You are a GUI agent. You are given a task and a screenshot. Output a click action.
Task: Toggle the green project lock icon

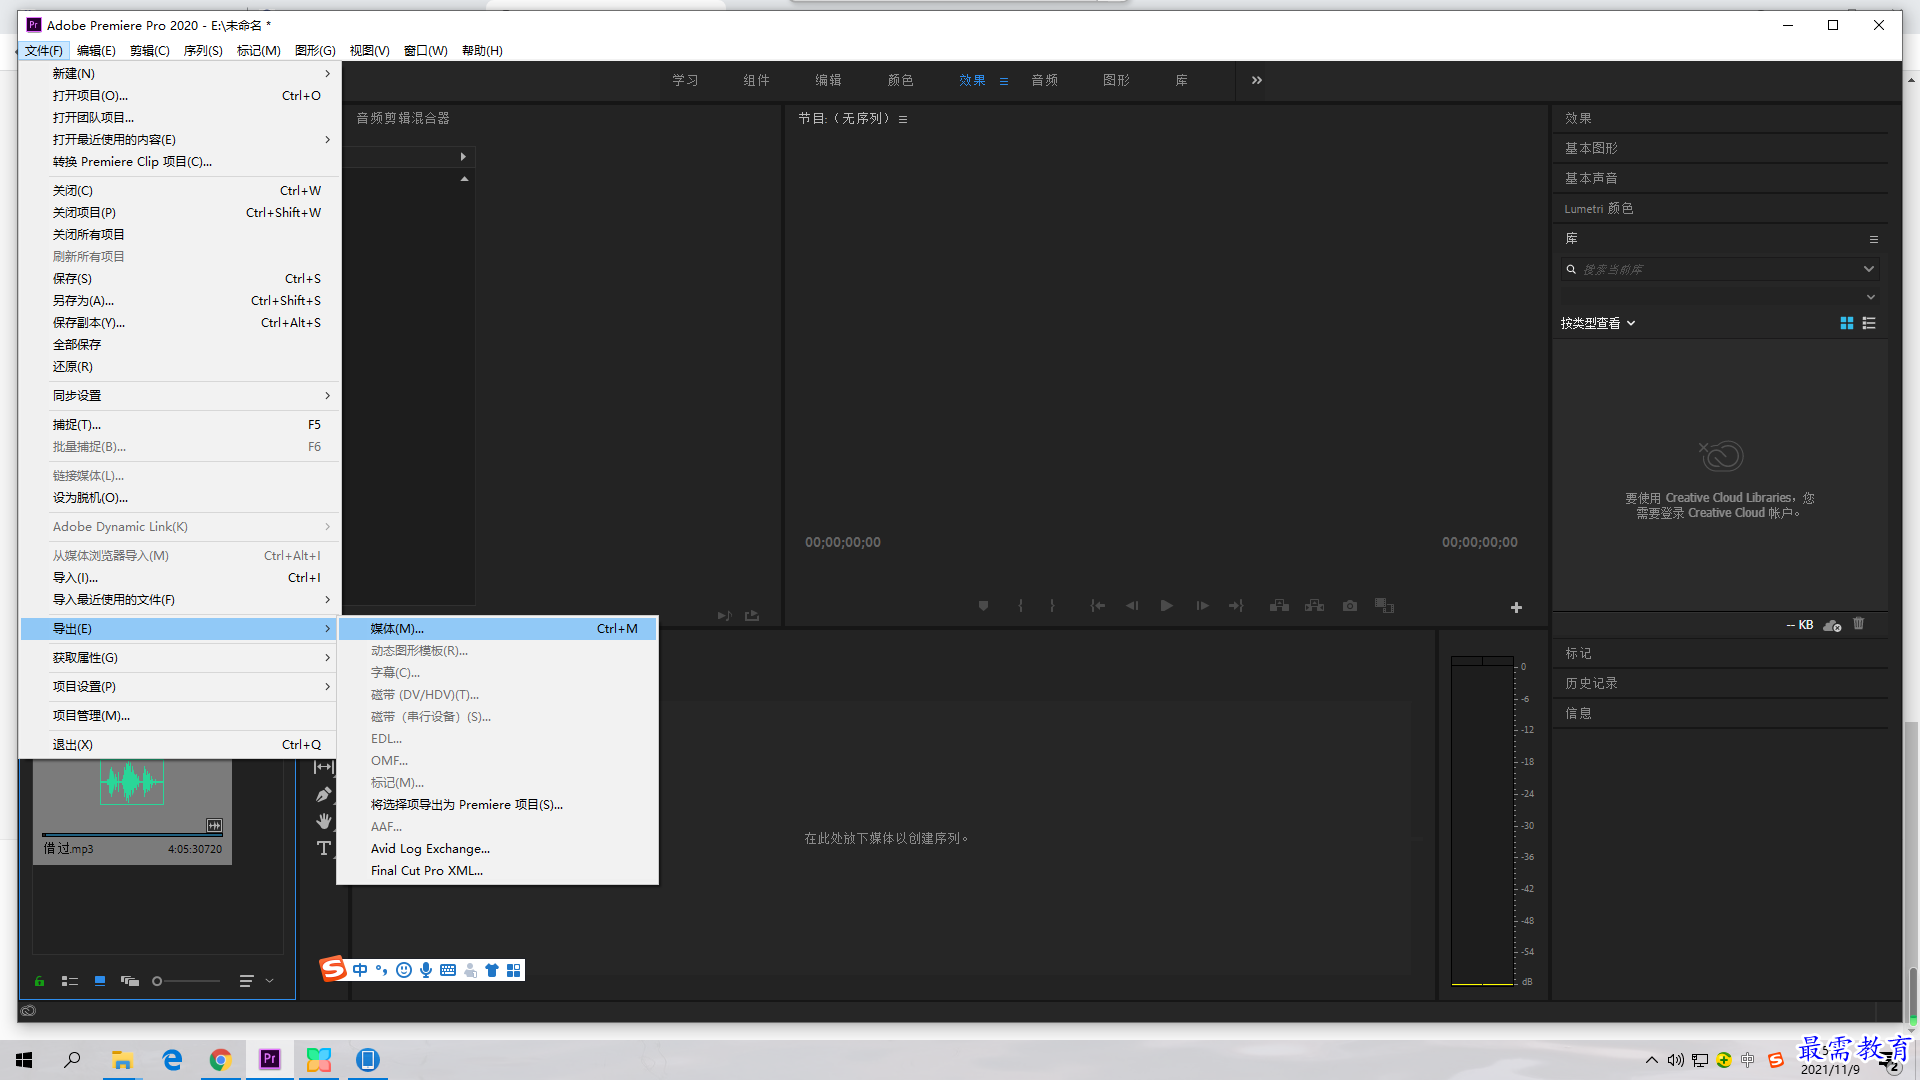[39, 981]
